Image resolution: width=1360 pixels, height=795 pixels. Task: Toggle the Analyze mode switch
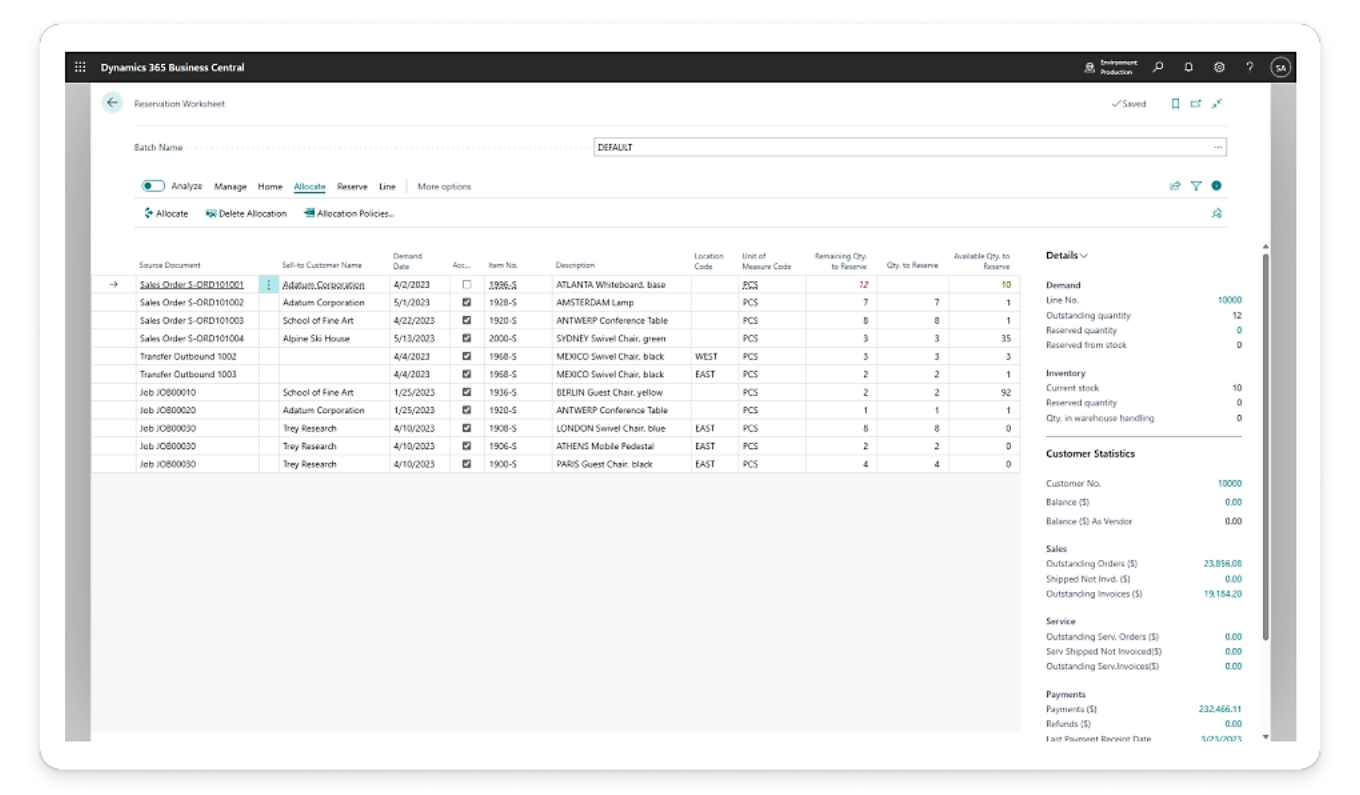(153, 186)
